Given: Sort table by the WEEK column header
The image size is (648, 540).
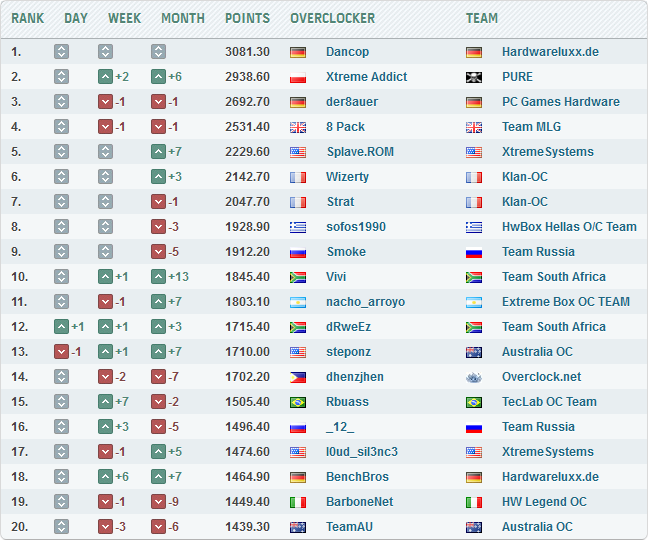Looking at the screenshot, I should pos(124,18).
